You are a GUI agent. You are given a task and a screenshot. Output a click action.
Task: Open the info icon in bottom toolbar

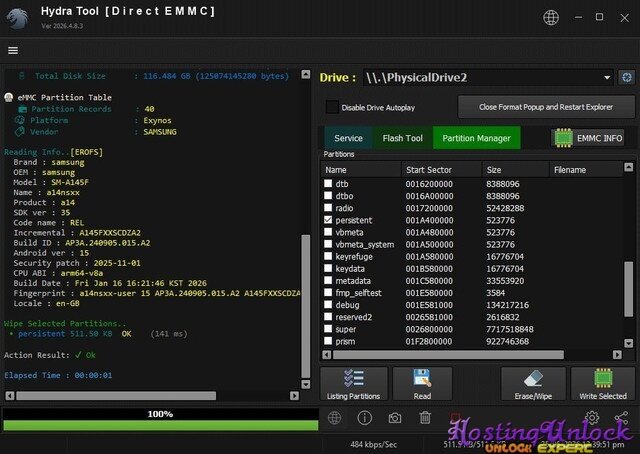(x=364, y=418)
